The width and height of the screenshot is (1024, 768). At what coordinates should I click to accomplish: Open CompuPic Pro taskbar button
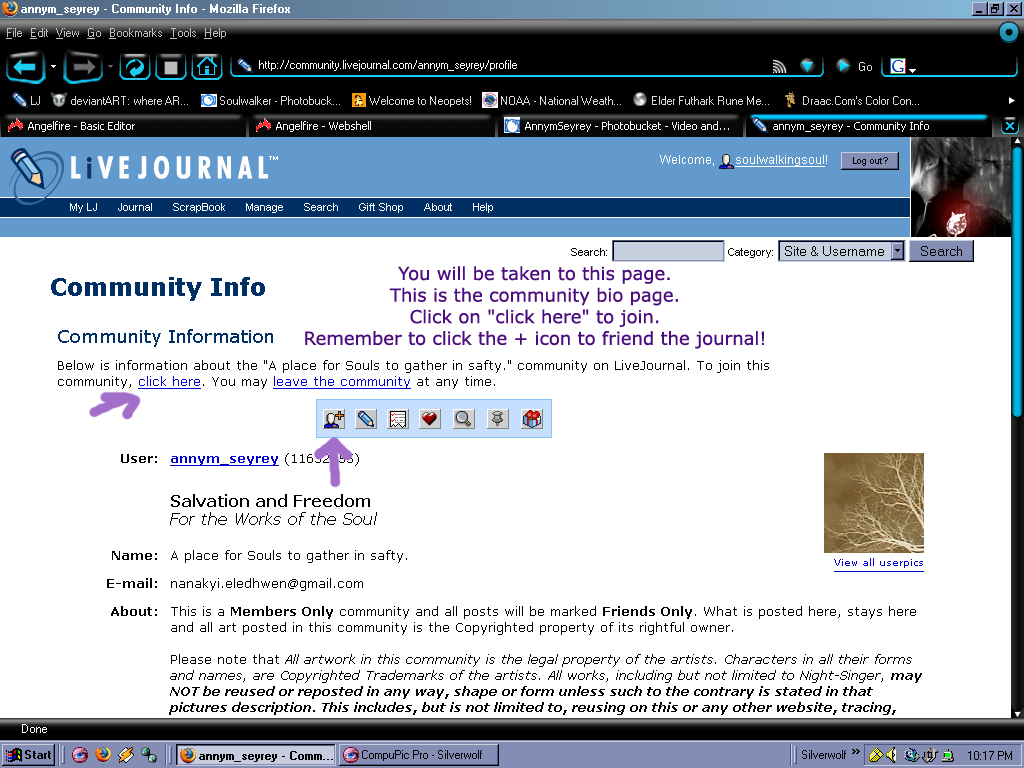tap(419, 755)
